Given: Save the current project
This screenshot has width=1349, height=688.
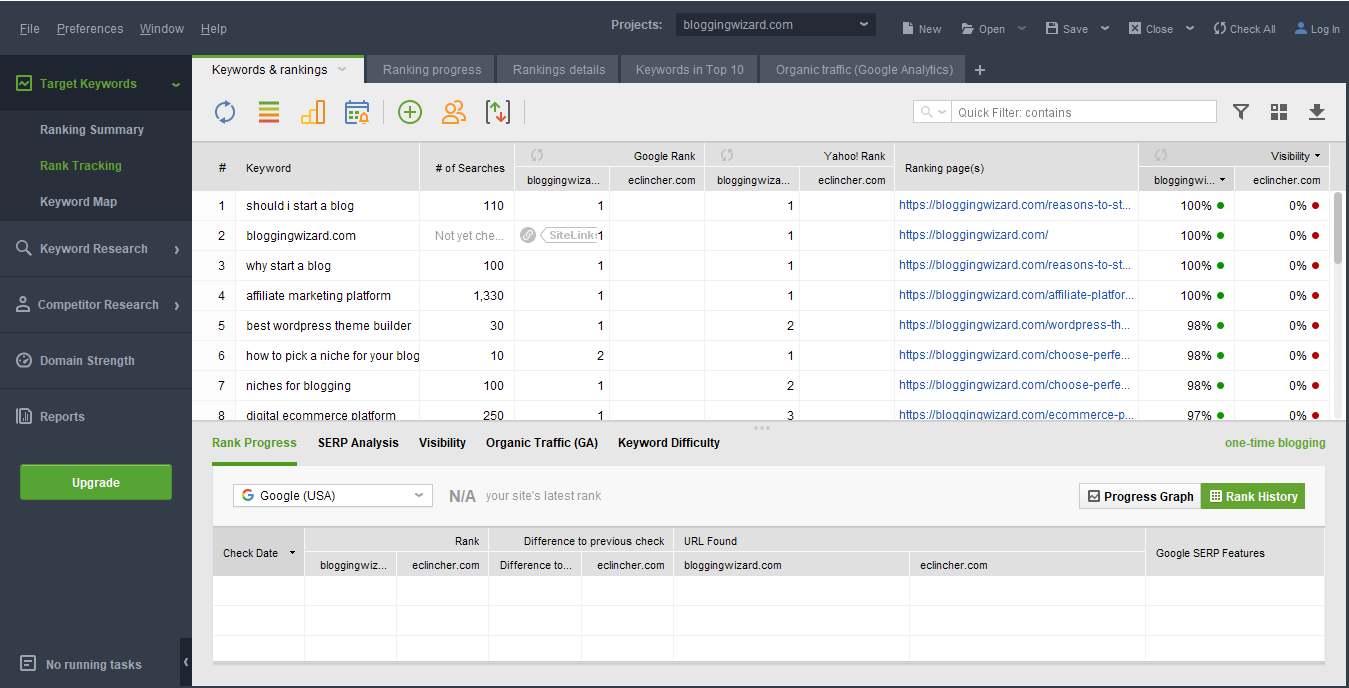Looking at the screenshot, I should pyautogui.click(x=1066, y=29).
